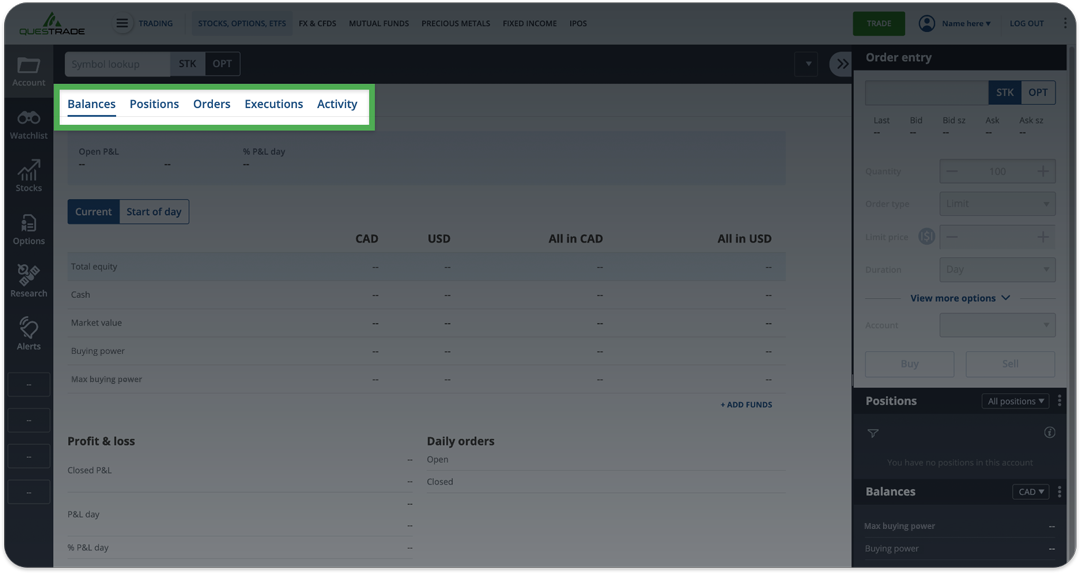Screen dimensions: 1080x573
Task: Expand View more options
Action: click(960, 298)
